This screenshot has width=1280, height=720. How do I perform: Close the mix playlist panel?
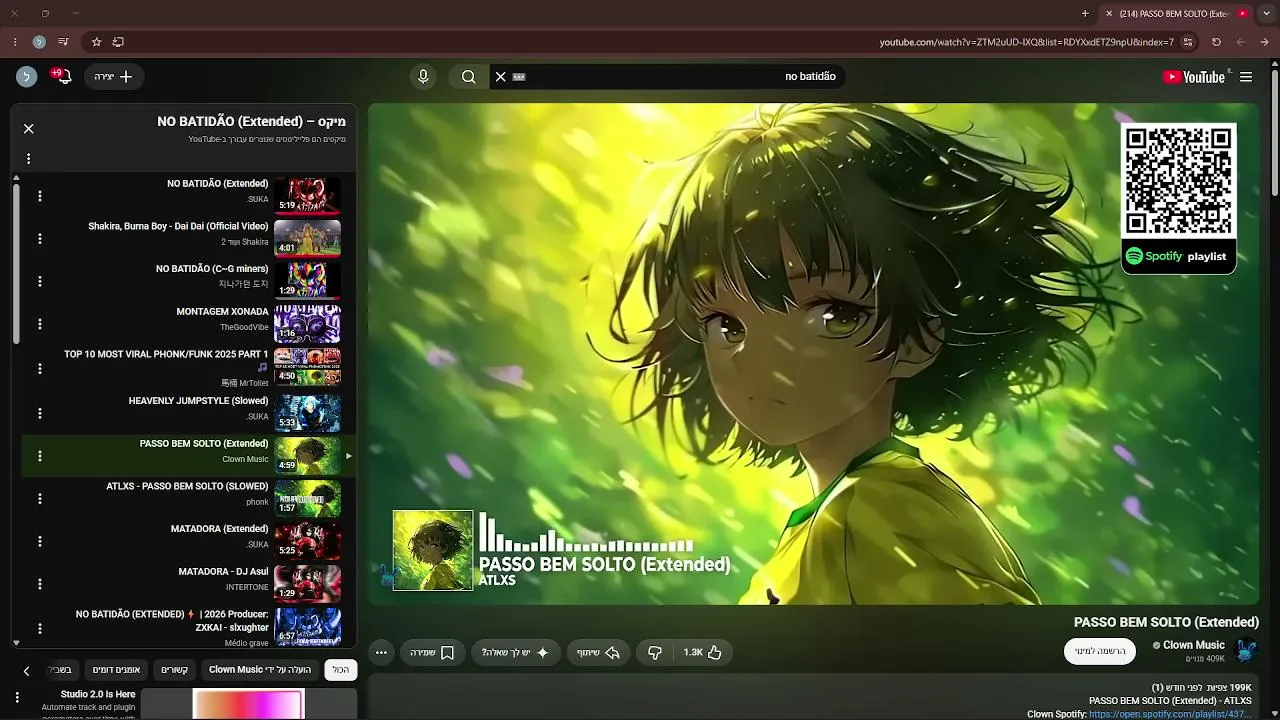pyautogui.click(x=29, y=129)
